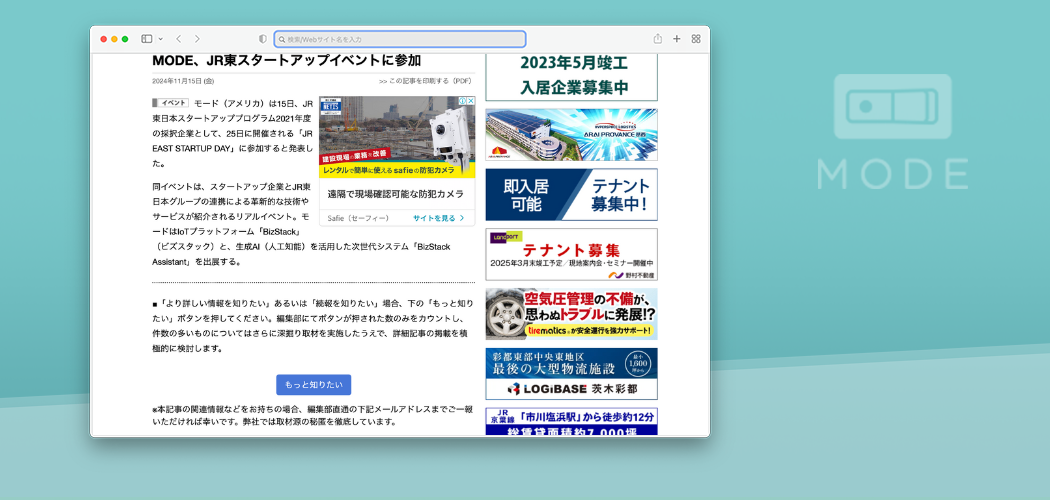Click the イベント category tag
1050x500 pixels.
click(170, 103)
